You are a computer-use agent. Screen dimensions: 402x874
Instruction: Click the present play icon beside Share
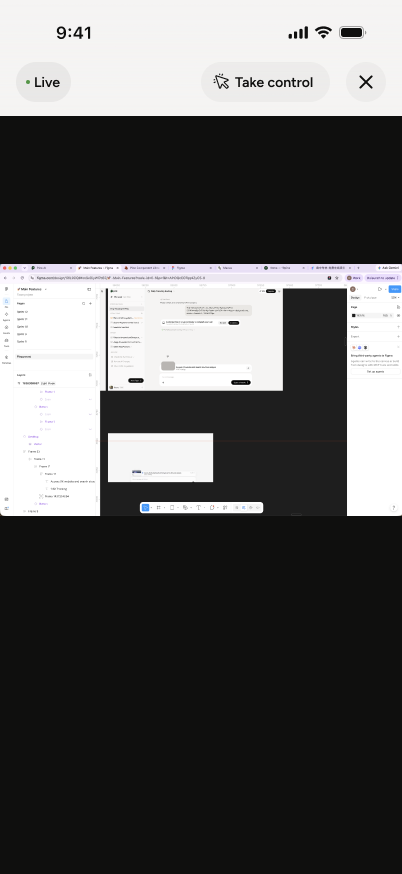point(379,289)
